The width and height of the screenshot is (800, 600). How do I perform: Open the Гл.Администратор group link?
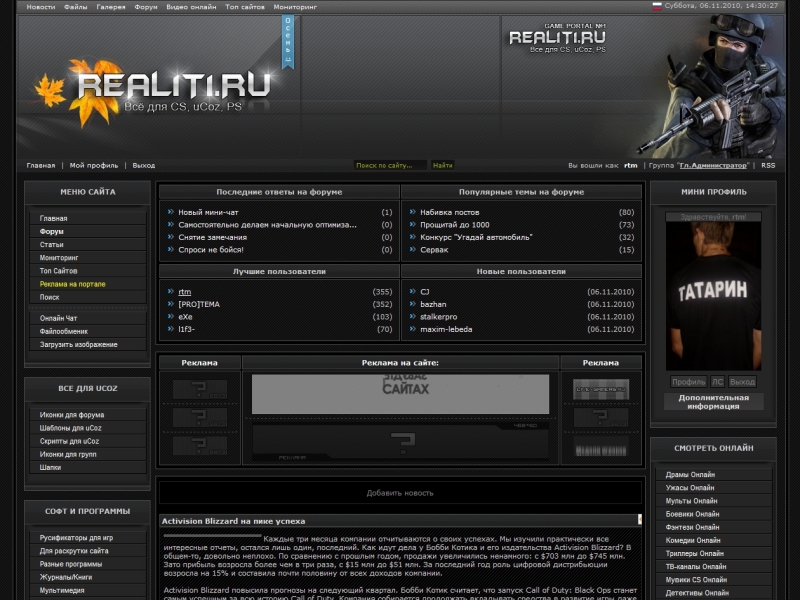pos(713,165)
